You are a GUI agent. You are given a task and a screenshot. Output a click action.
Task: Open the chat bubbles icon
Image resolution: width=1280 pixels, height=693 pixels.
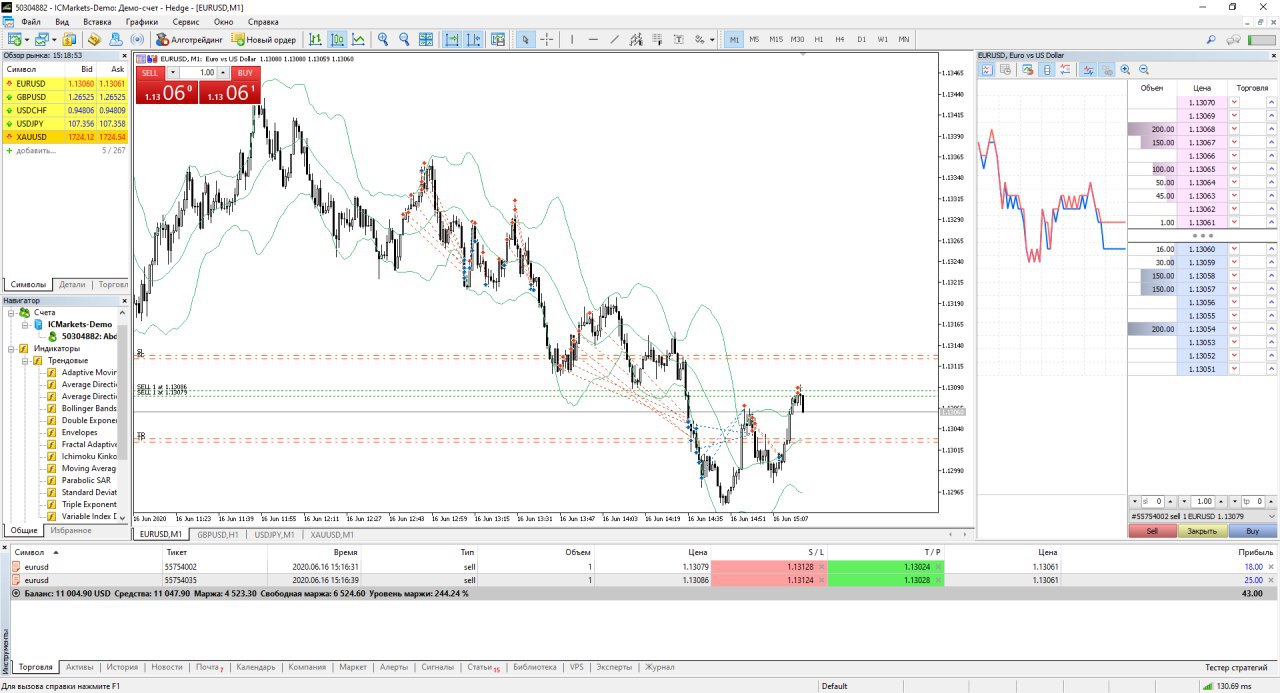pyautogui.click(x=1233, y=40)
